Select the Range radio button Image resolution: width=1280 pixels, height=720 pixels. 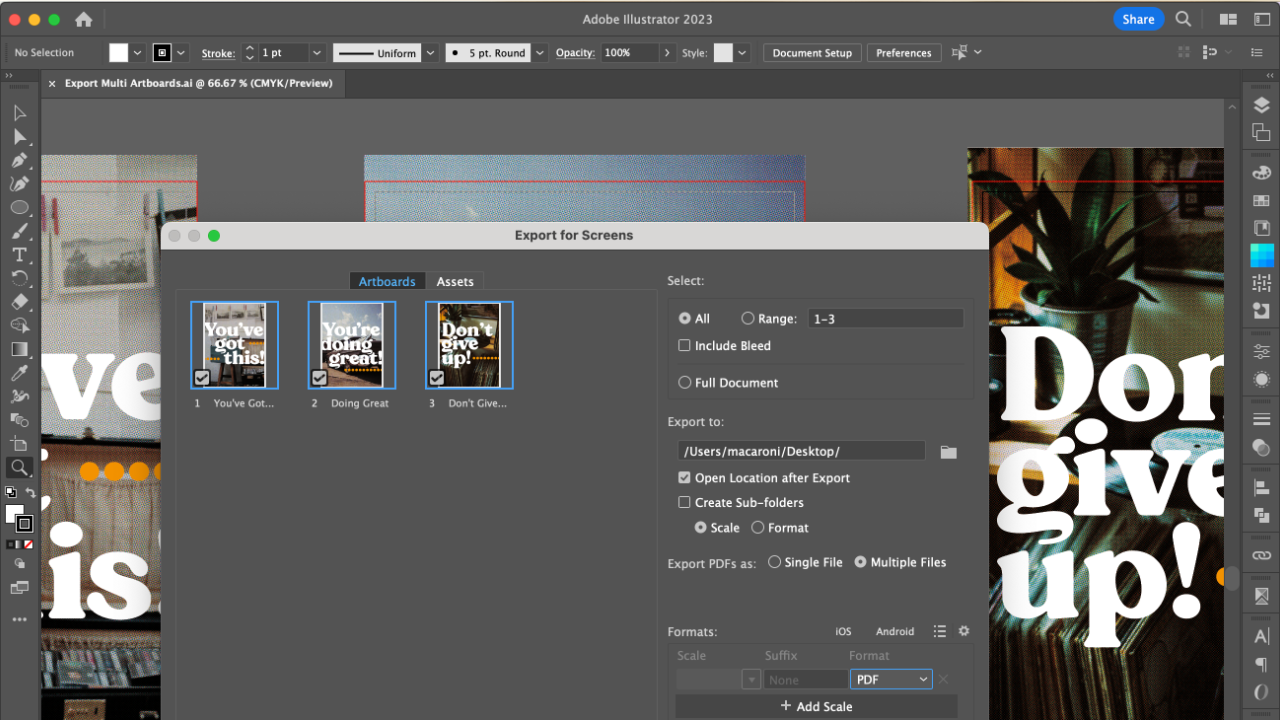coord(748,318)
